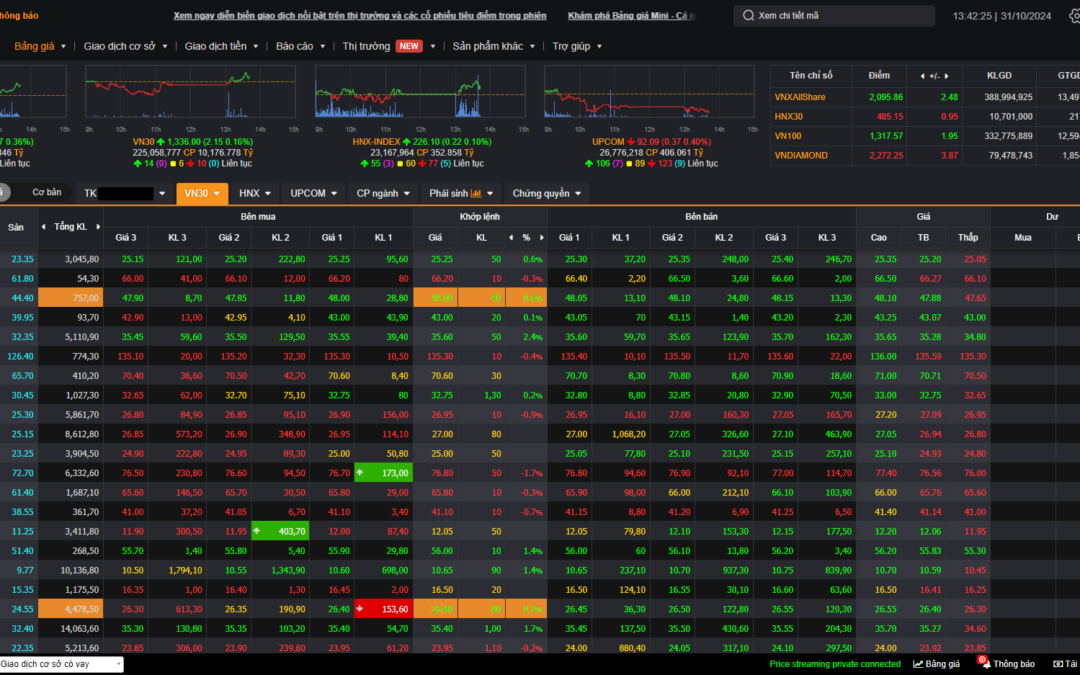Click the Phái sinh chart icon
Viewport: 1080px width, 675px height.
click(476, 194)
